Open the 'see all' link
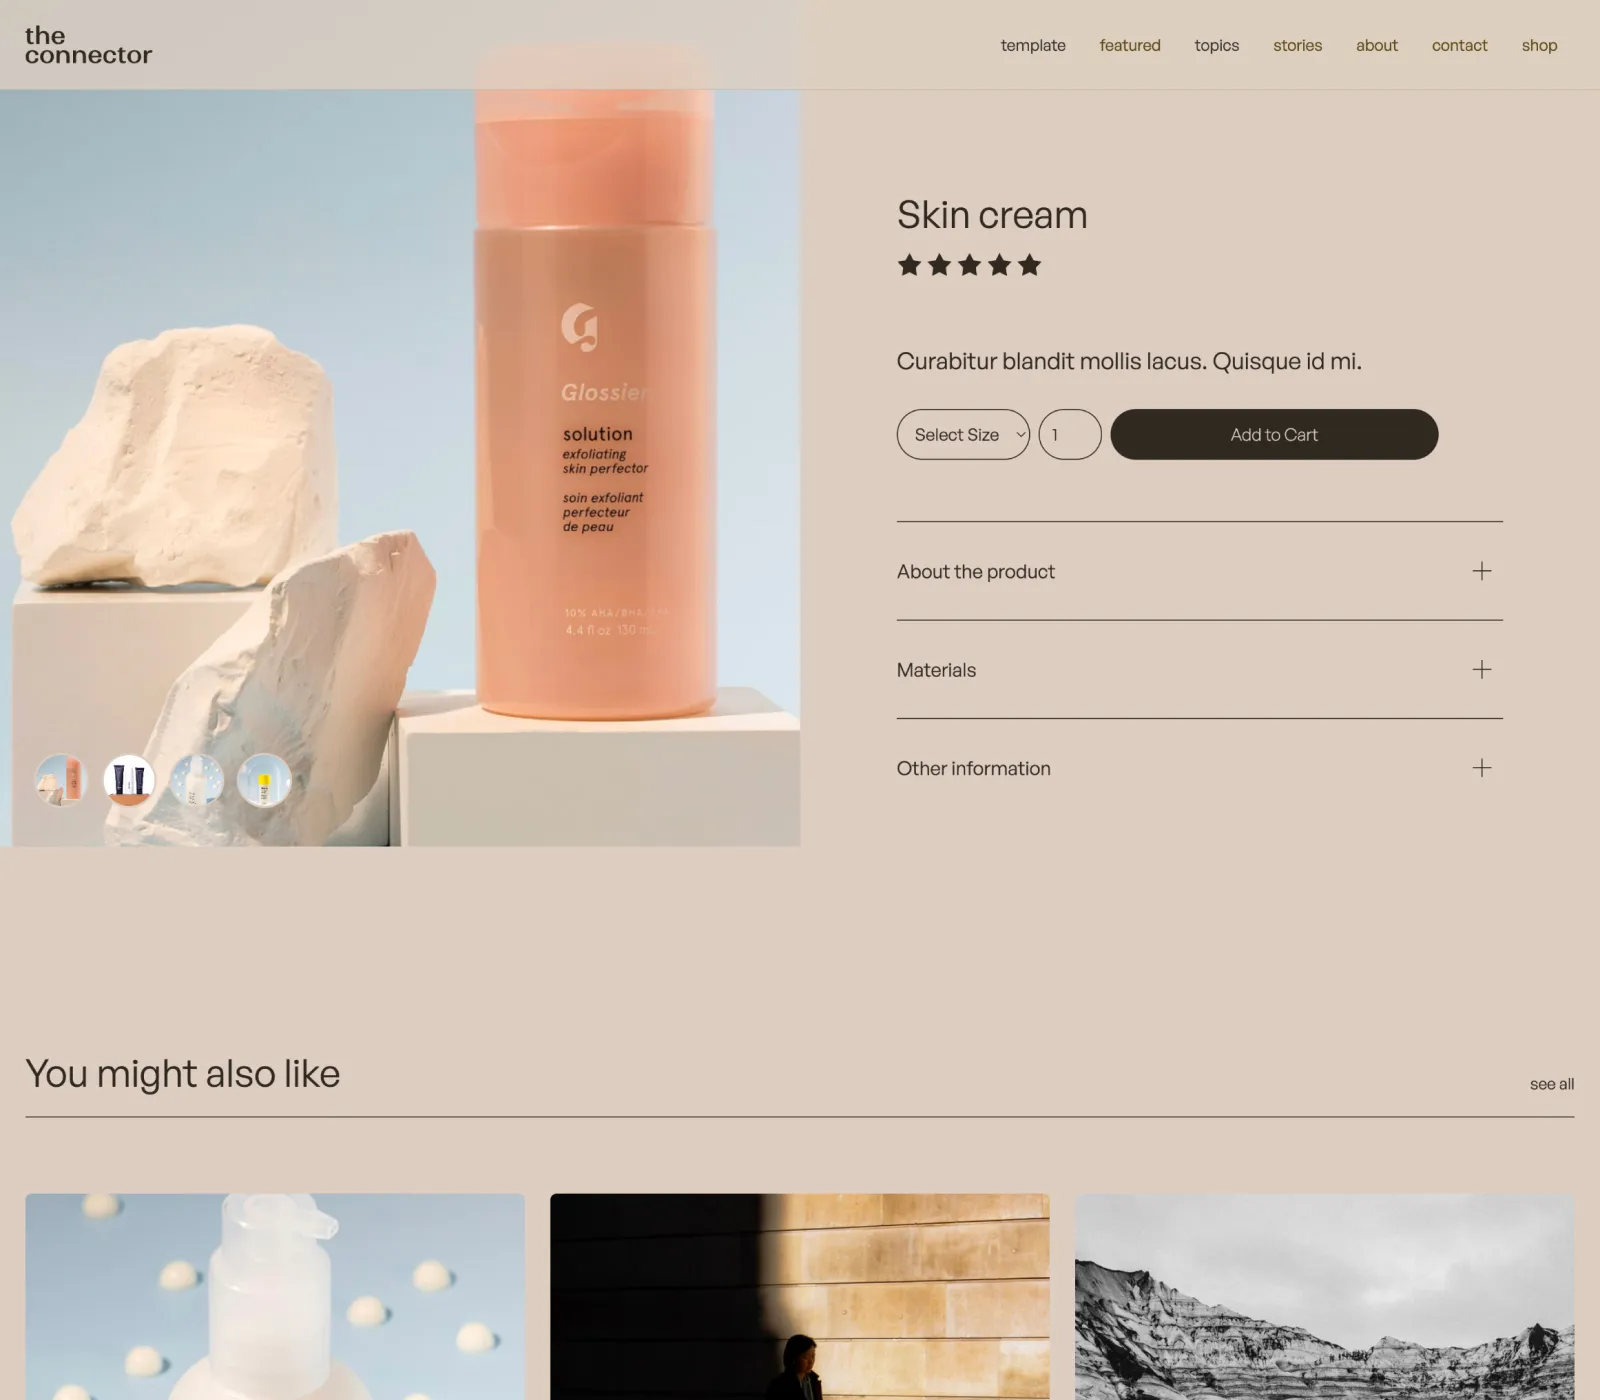The image size is (1600, 1400). pyautogui.click(x=1552, y=1084)
